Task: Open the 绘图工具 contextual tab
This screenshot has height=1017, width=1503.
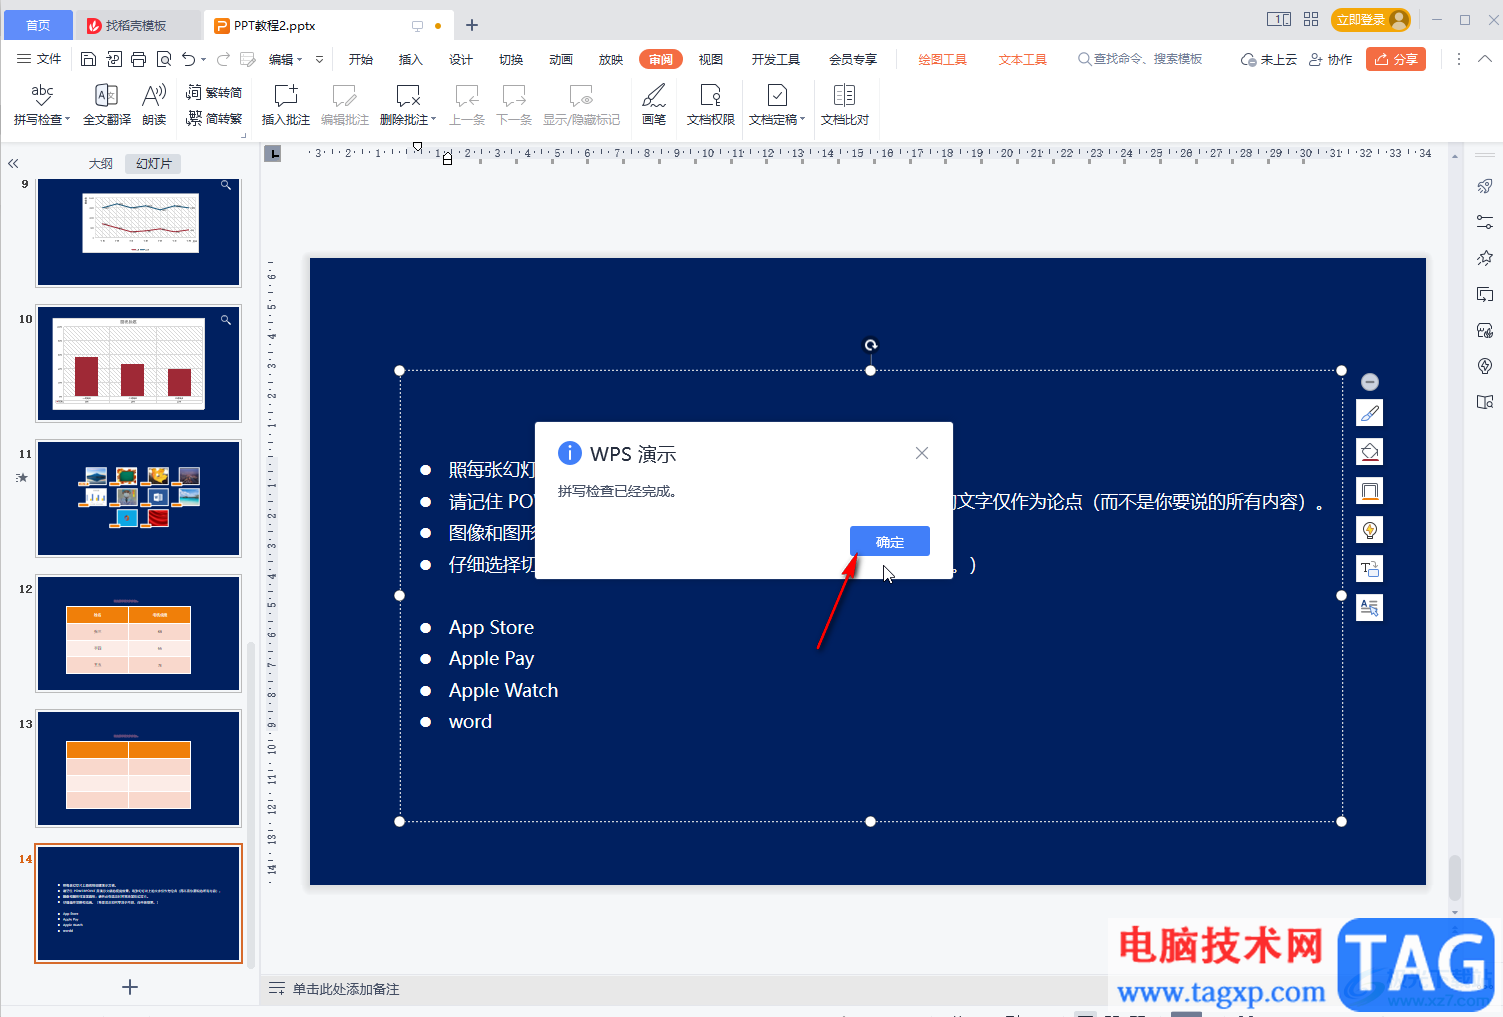Action: (942, 60)
